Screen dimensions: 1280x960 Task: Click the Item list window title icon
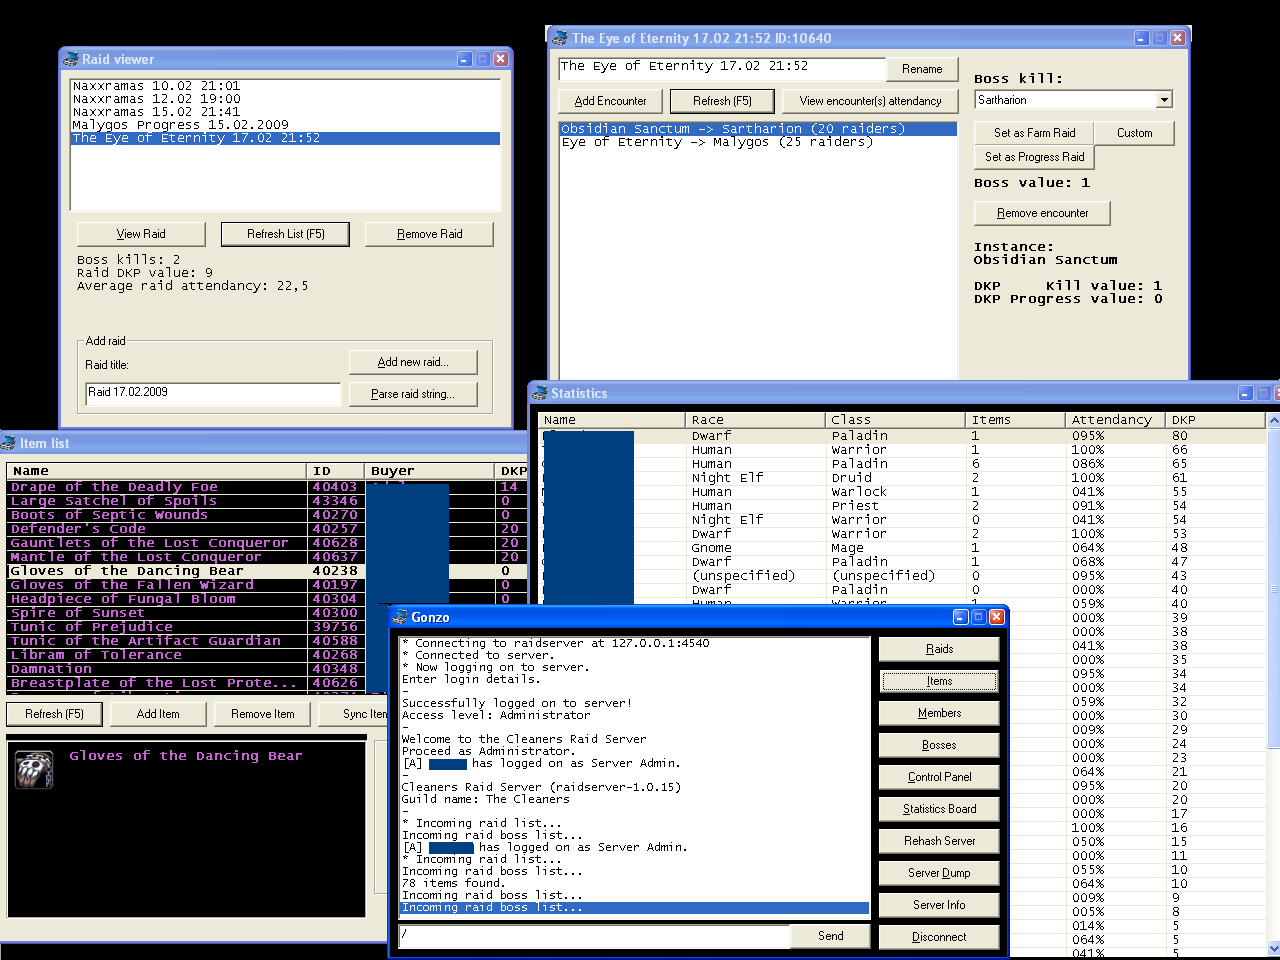click(x=8, y=443)
